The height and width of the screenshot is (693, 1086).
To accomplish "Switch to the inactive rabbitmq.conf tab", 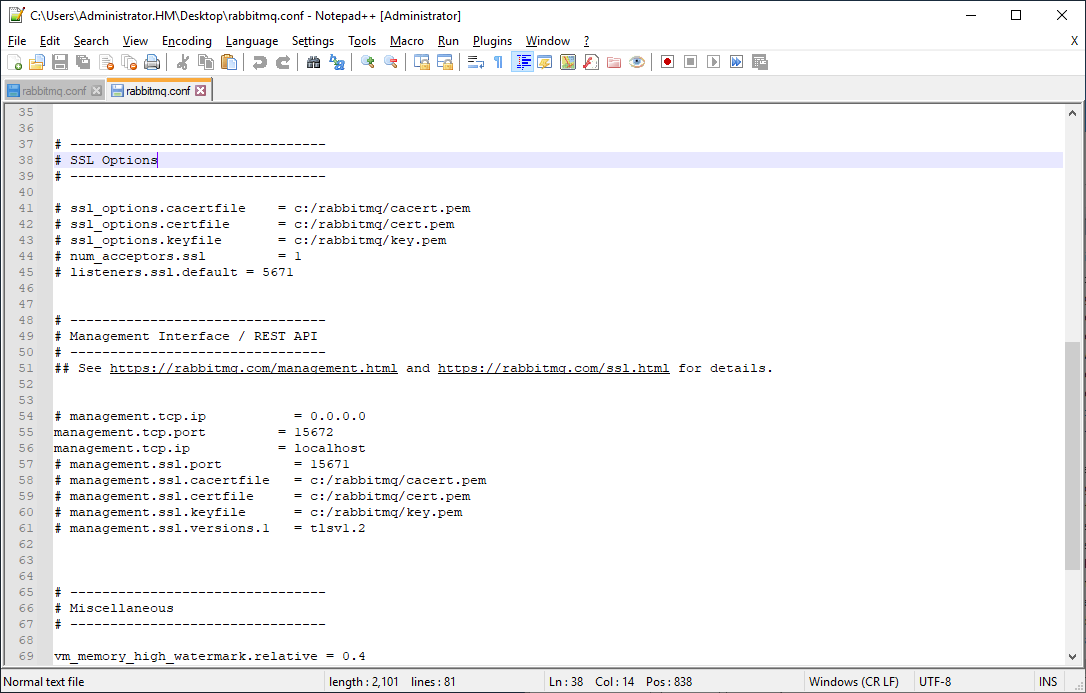I will (53, 91).
